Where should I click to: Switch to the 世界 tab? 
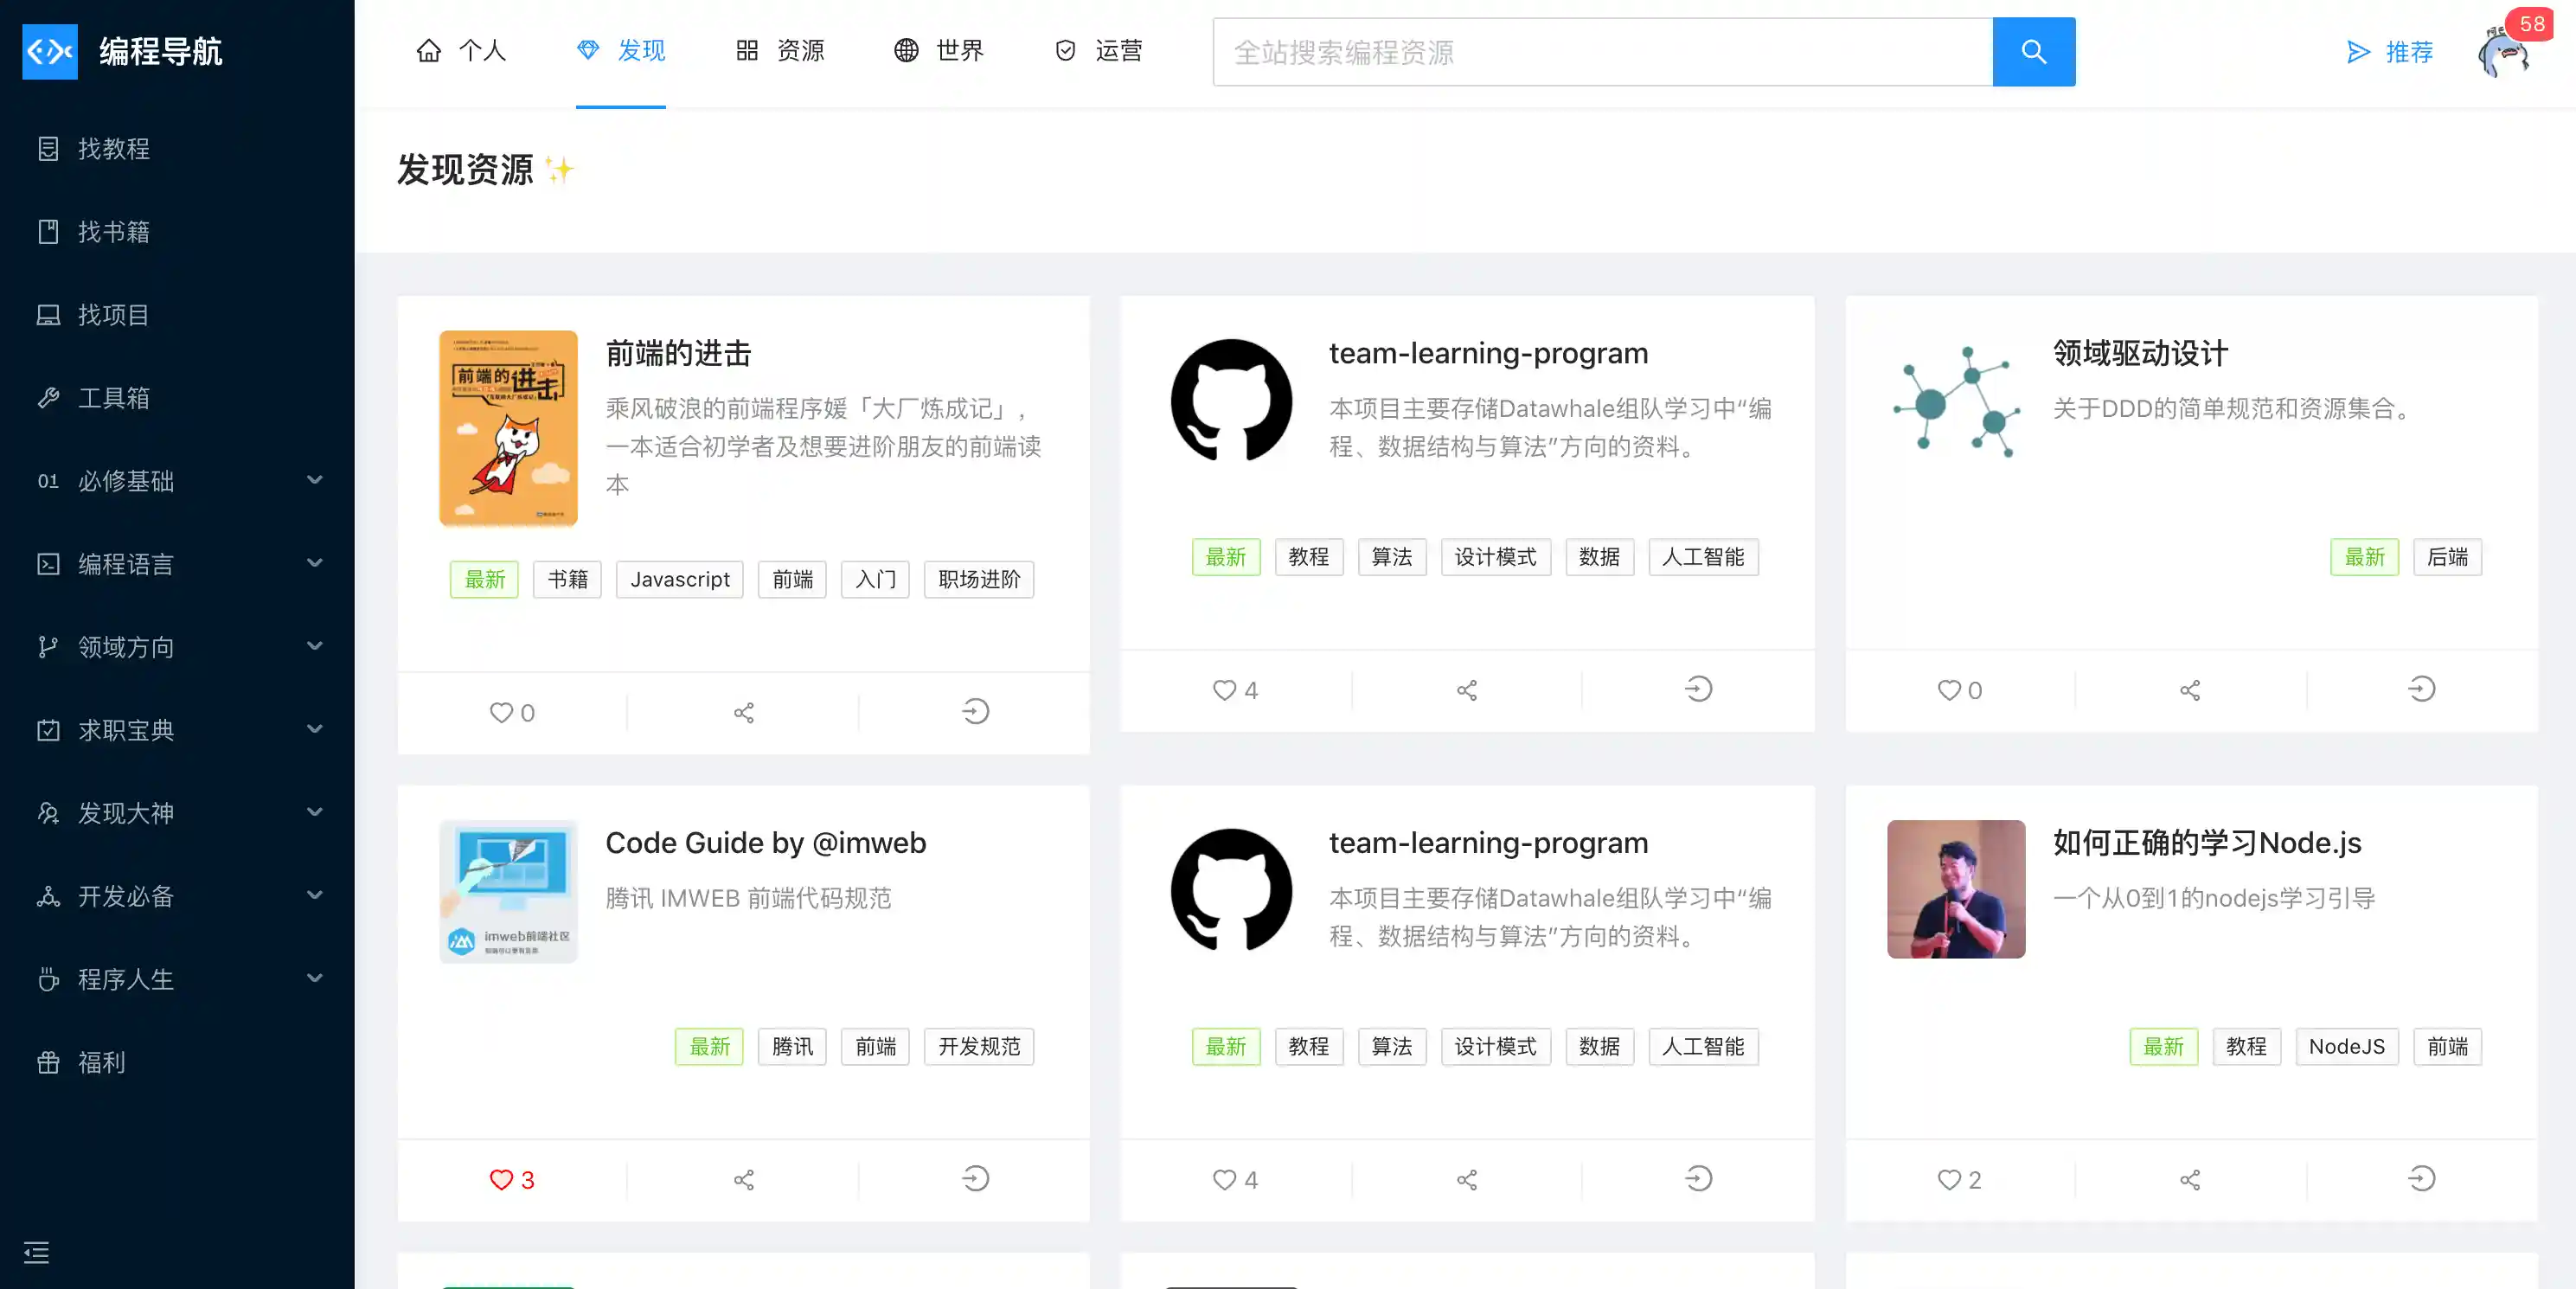coord(938,51)
